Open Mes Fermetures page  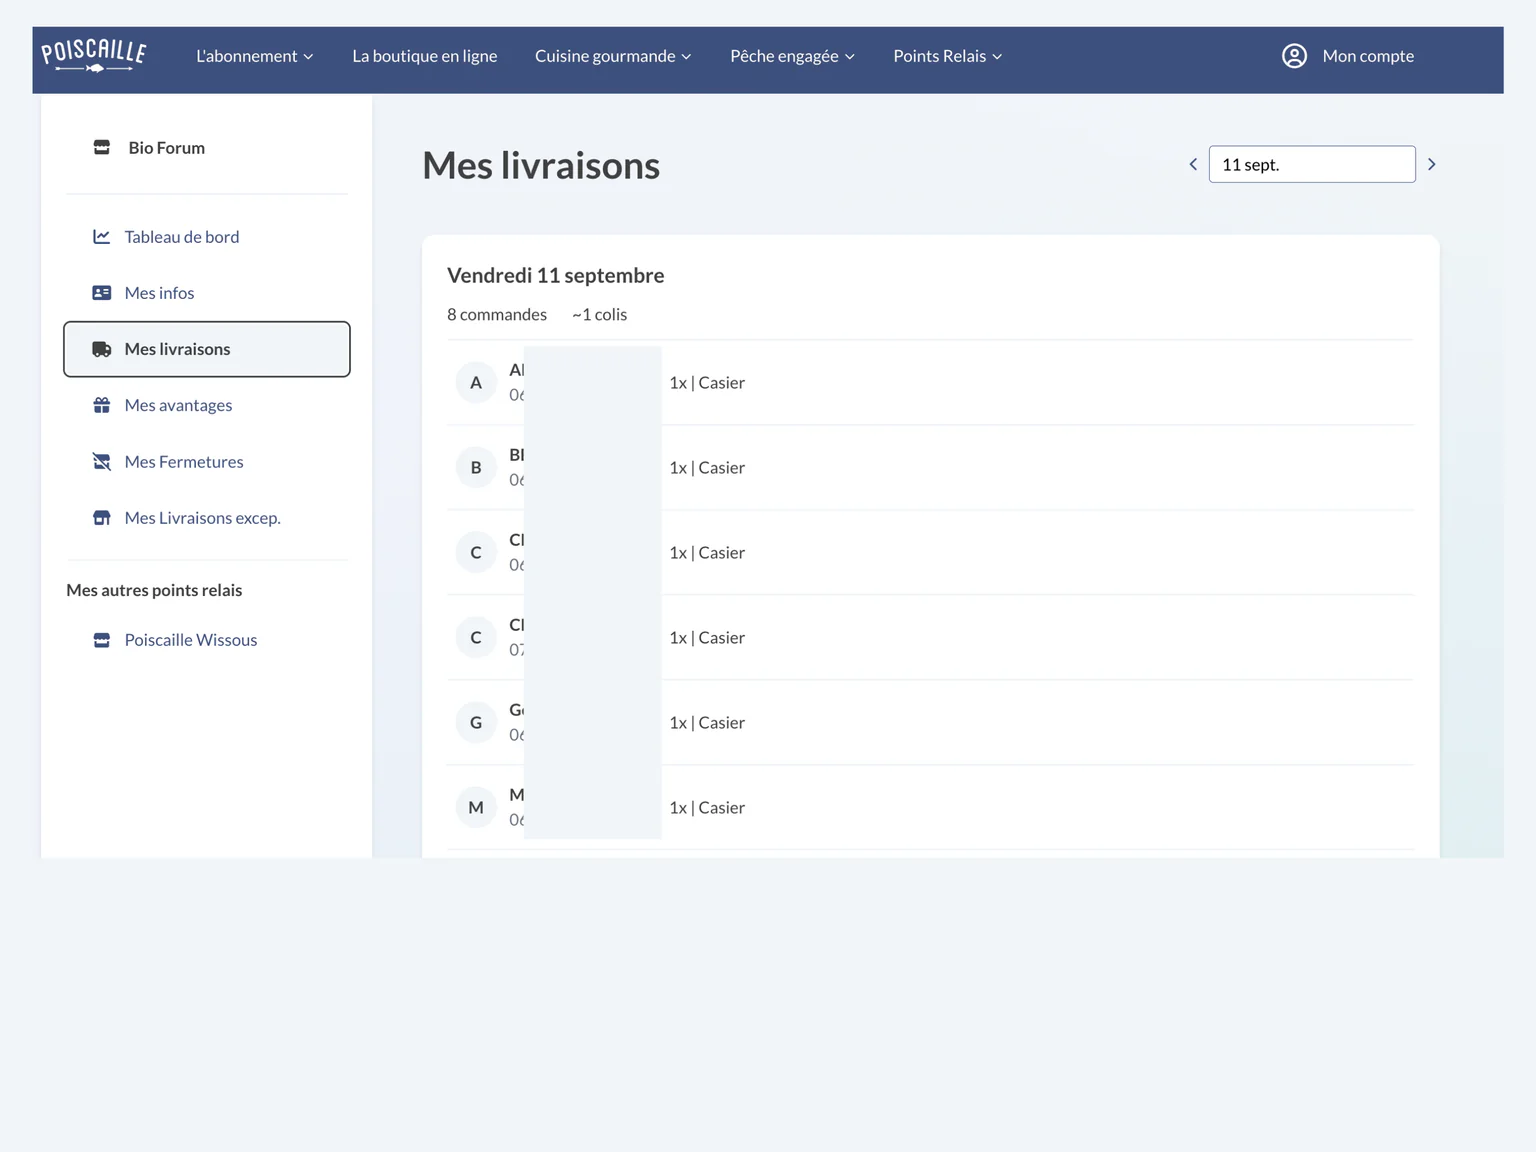184,462
